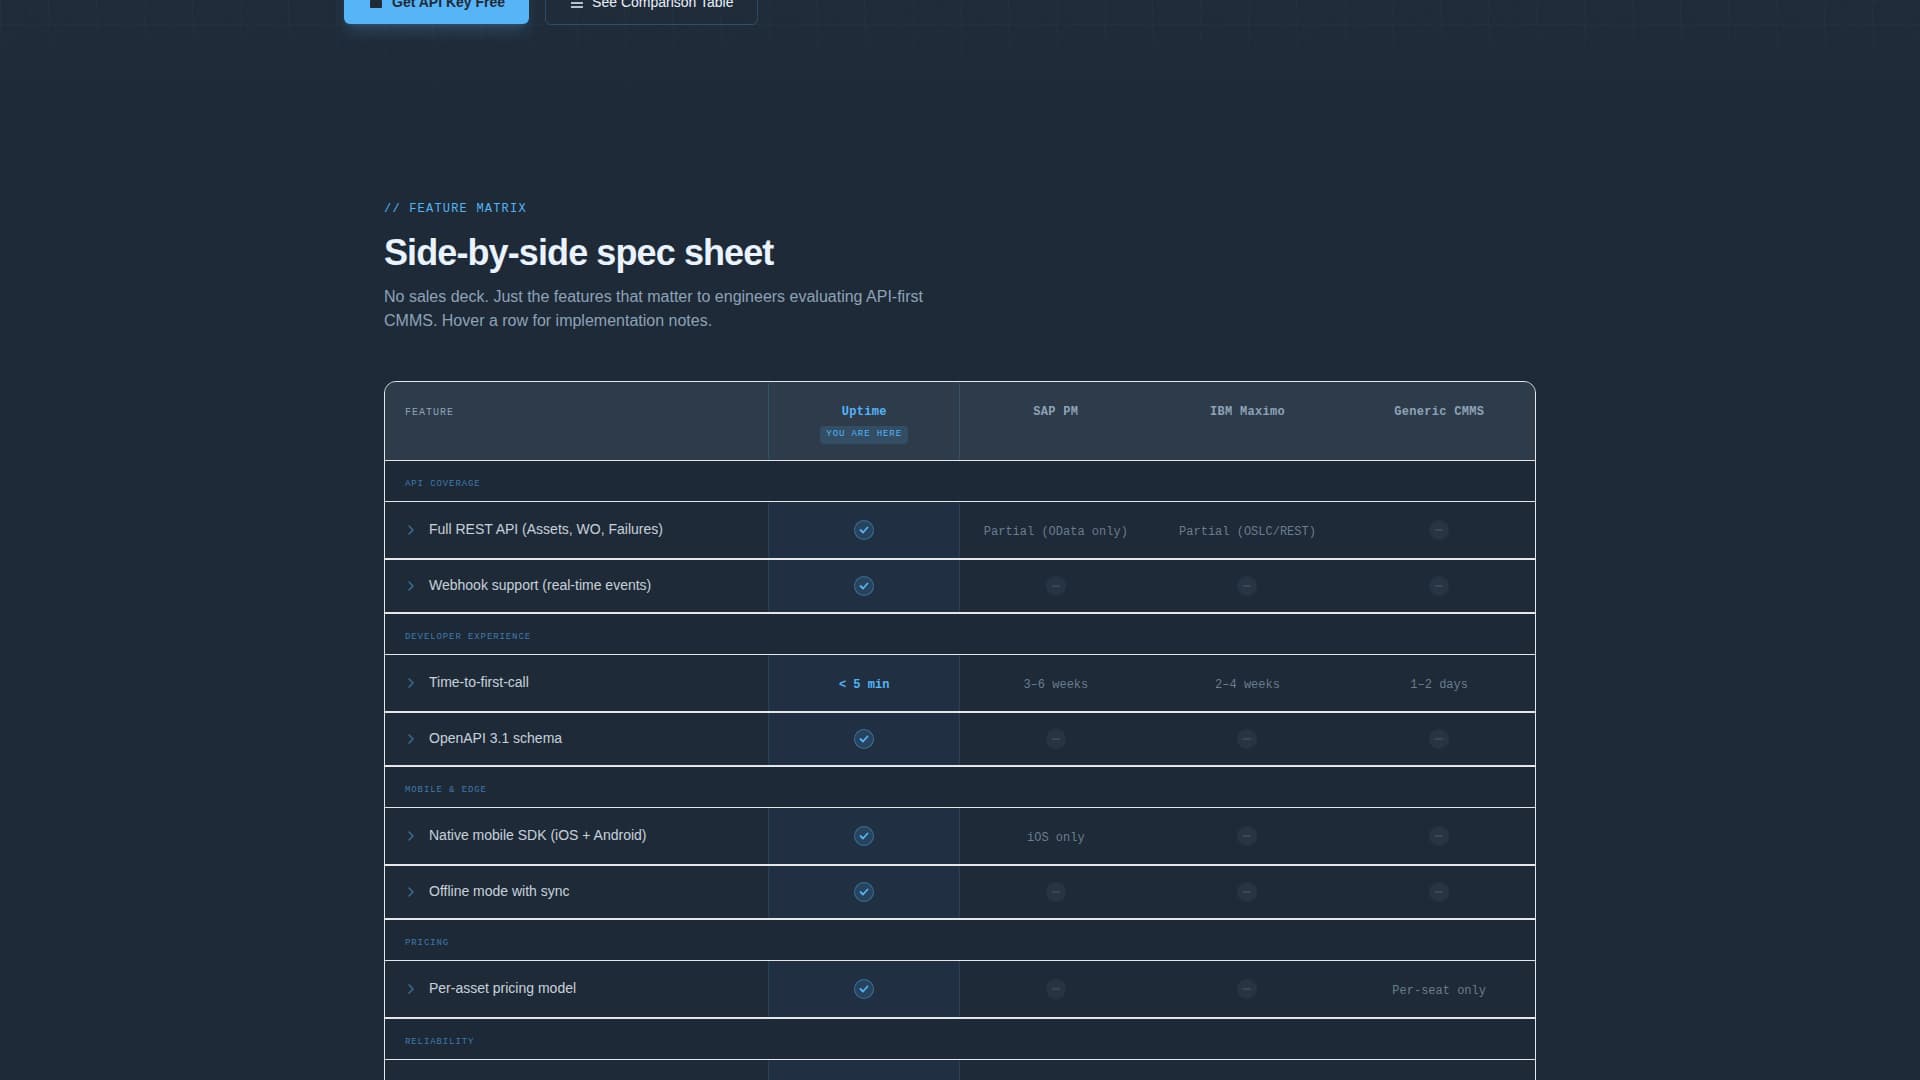Click 'Partial (OData only)' cell
The image size is (1920, 1080).
pos(1055,531)
